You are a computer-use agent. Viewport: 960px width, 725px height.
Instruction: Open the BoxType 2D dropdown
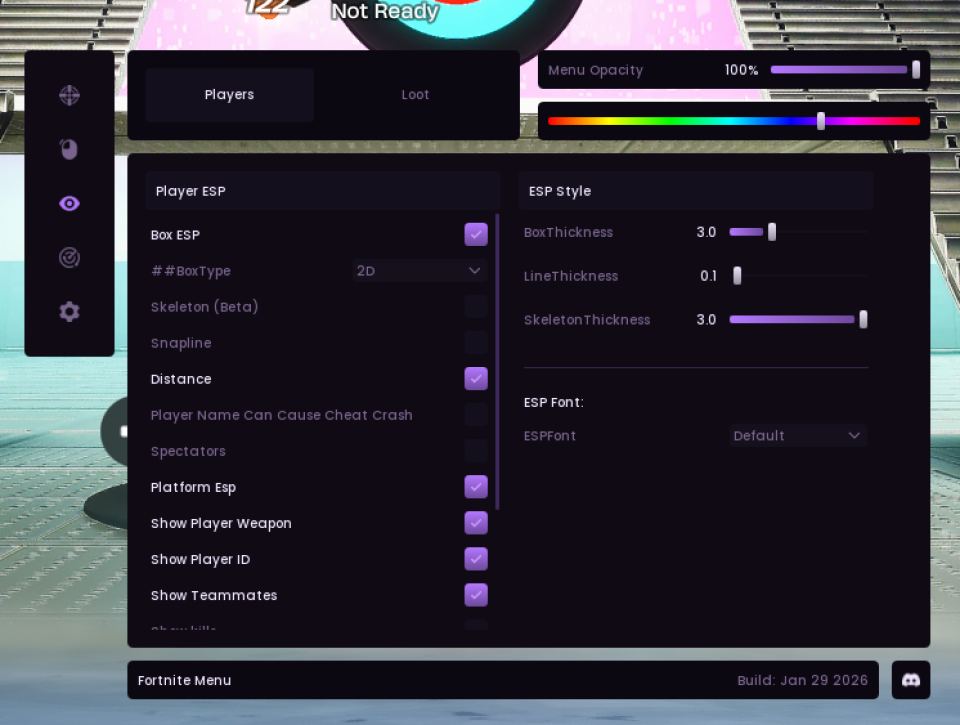point(419,271)
